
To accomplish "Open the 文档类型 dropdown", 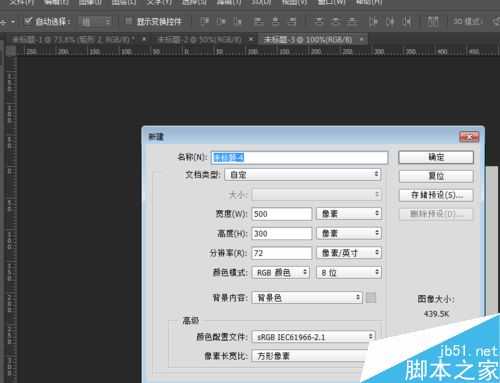I will [x=303, y=174].
